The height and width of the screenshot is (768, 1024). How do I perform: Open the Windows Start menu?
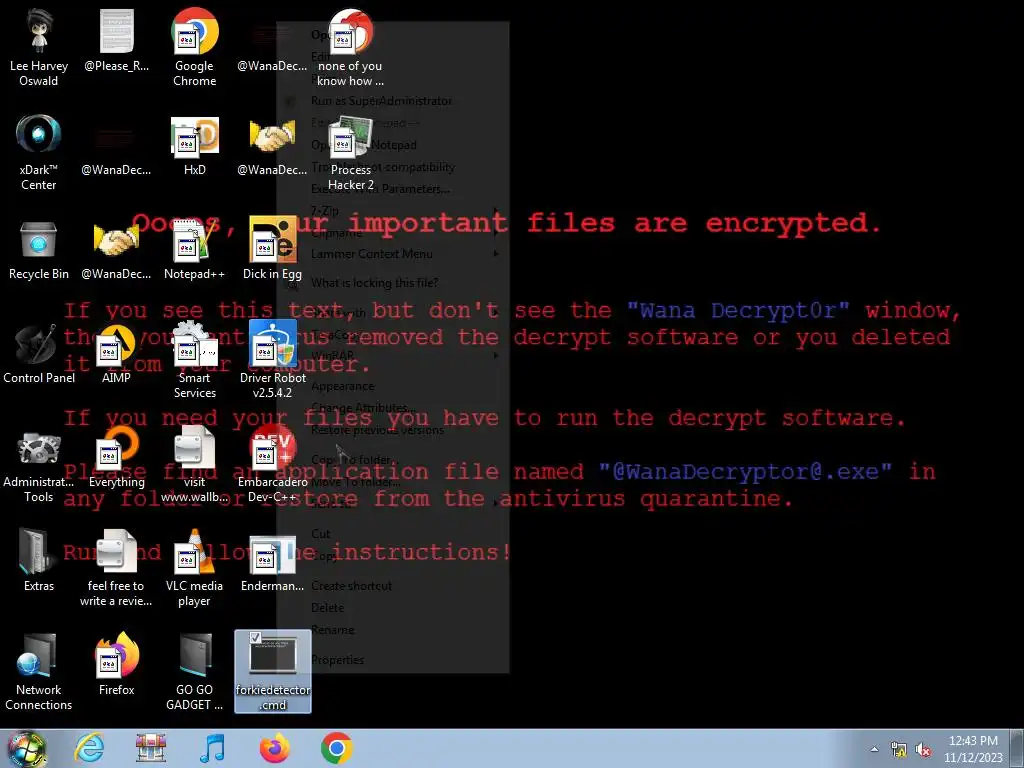click(x=27, y=748)
